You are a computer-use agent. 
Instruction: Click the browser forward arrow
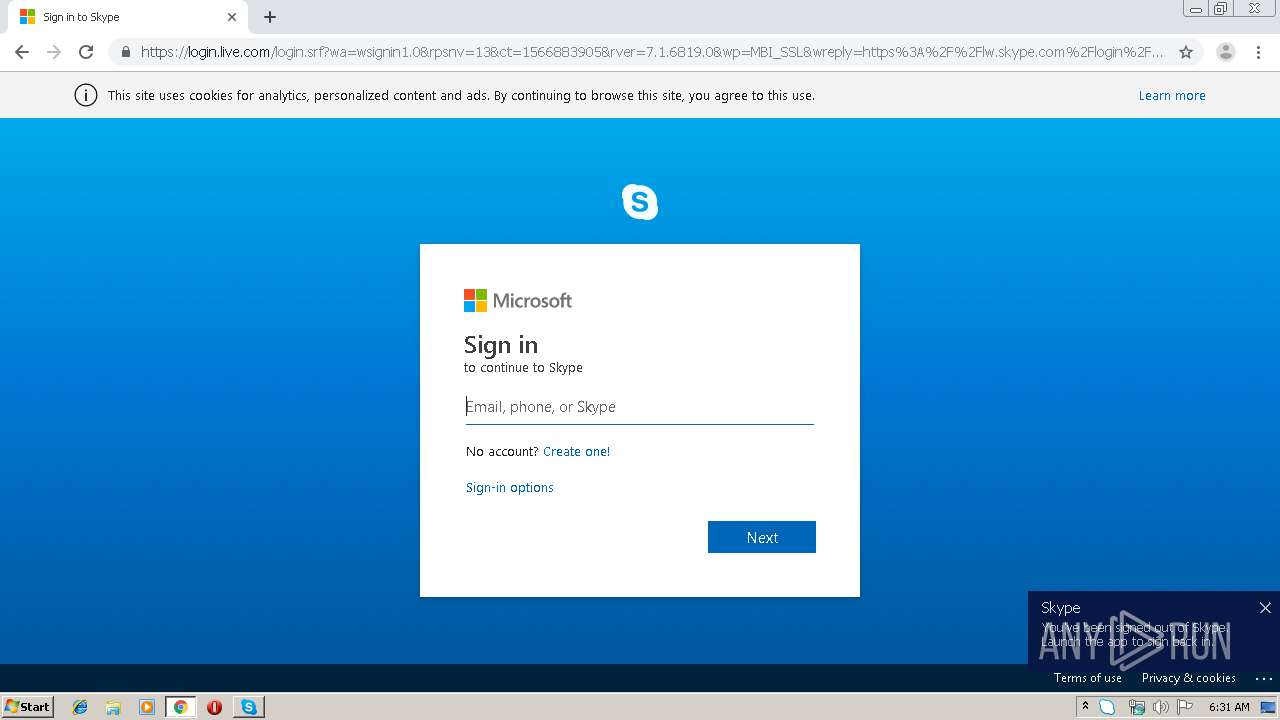54,52
